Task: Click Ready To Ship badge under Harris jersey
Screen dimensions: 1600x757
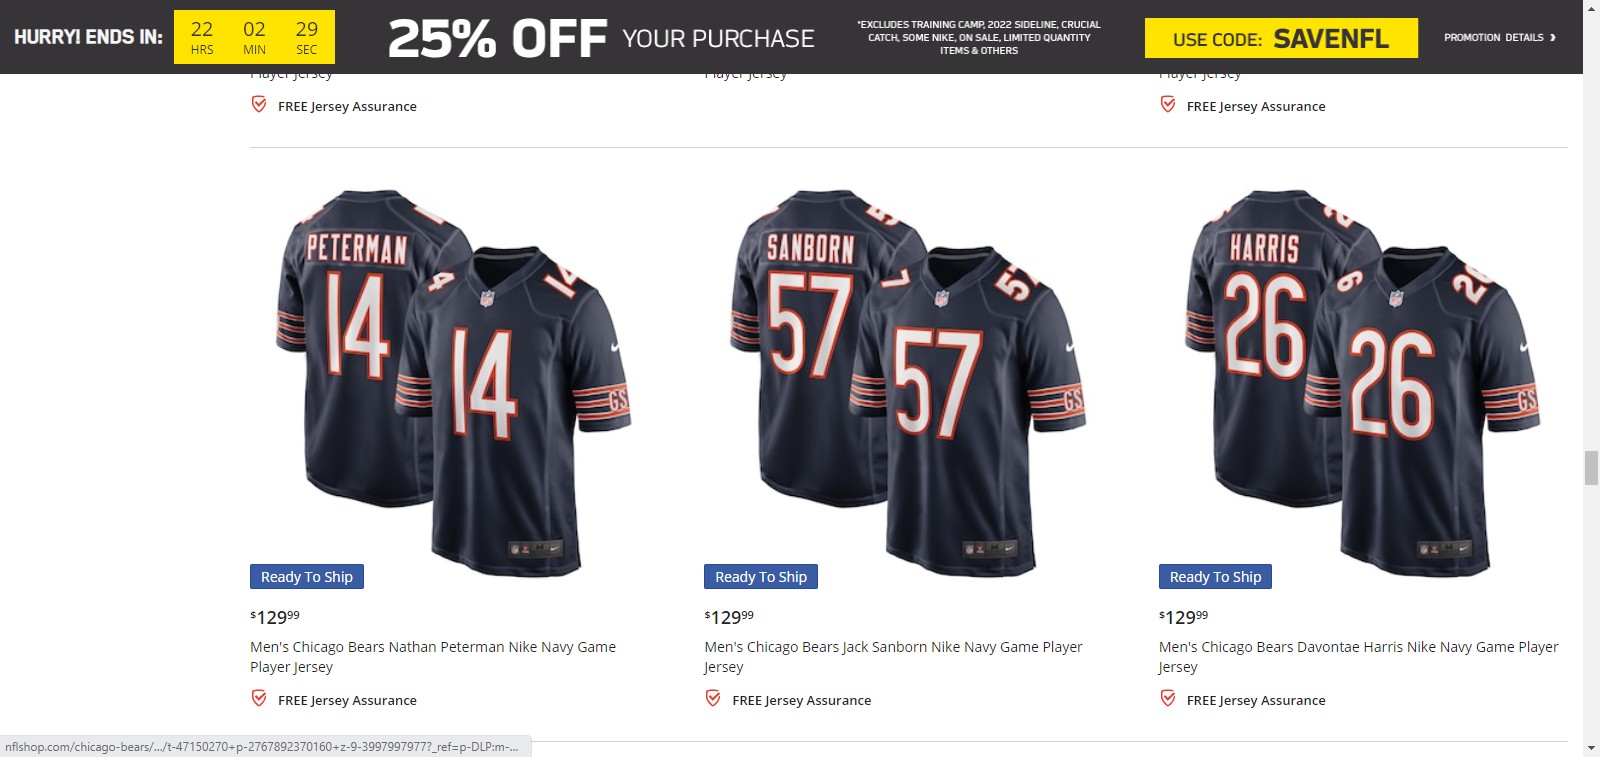Action: click(1215, 577)
